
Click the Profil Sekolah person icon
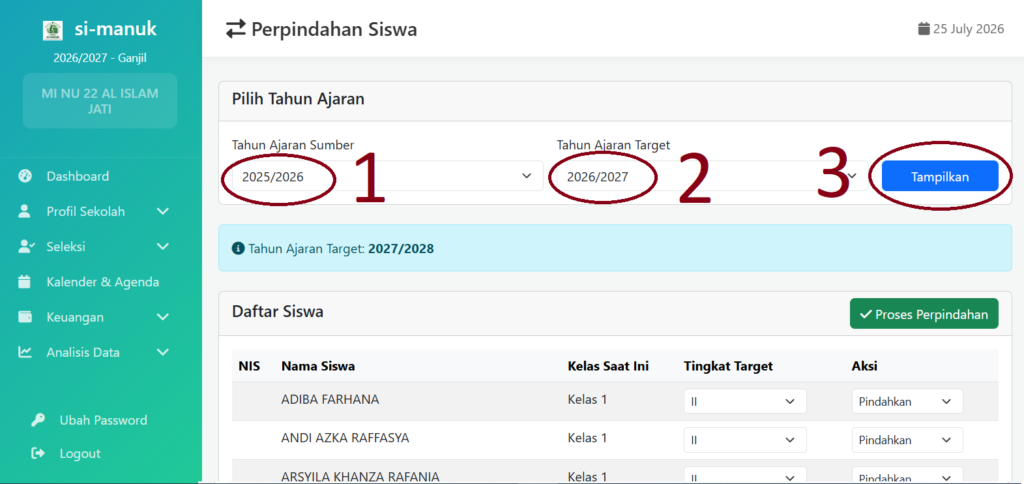click(x=25, y=212)
